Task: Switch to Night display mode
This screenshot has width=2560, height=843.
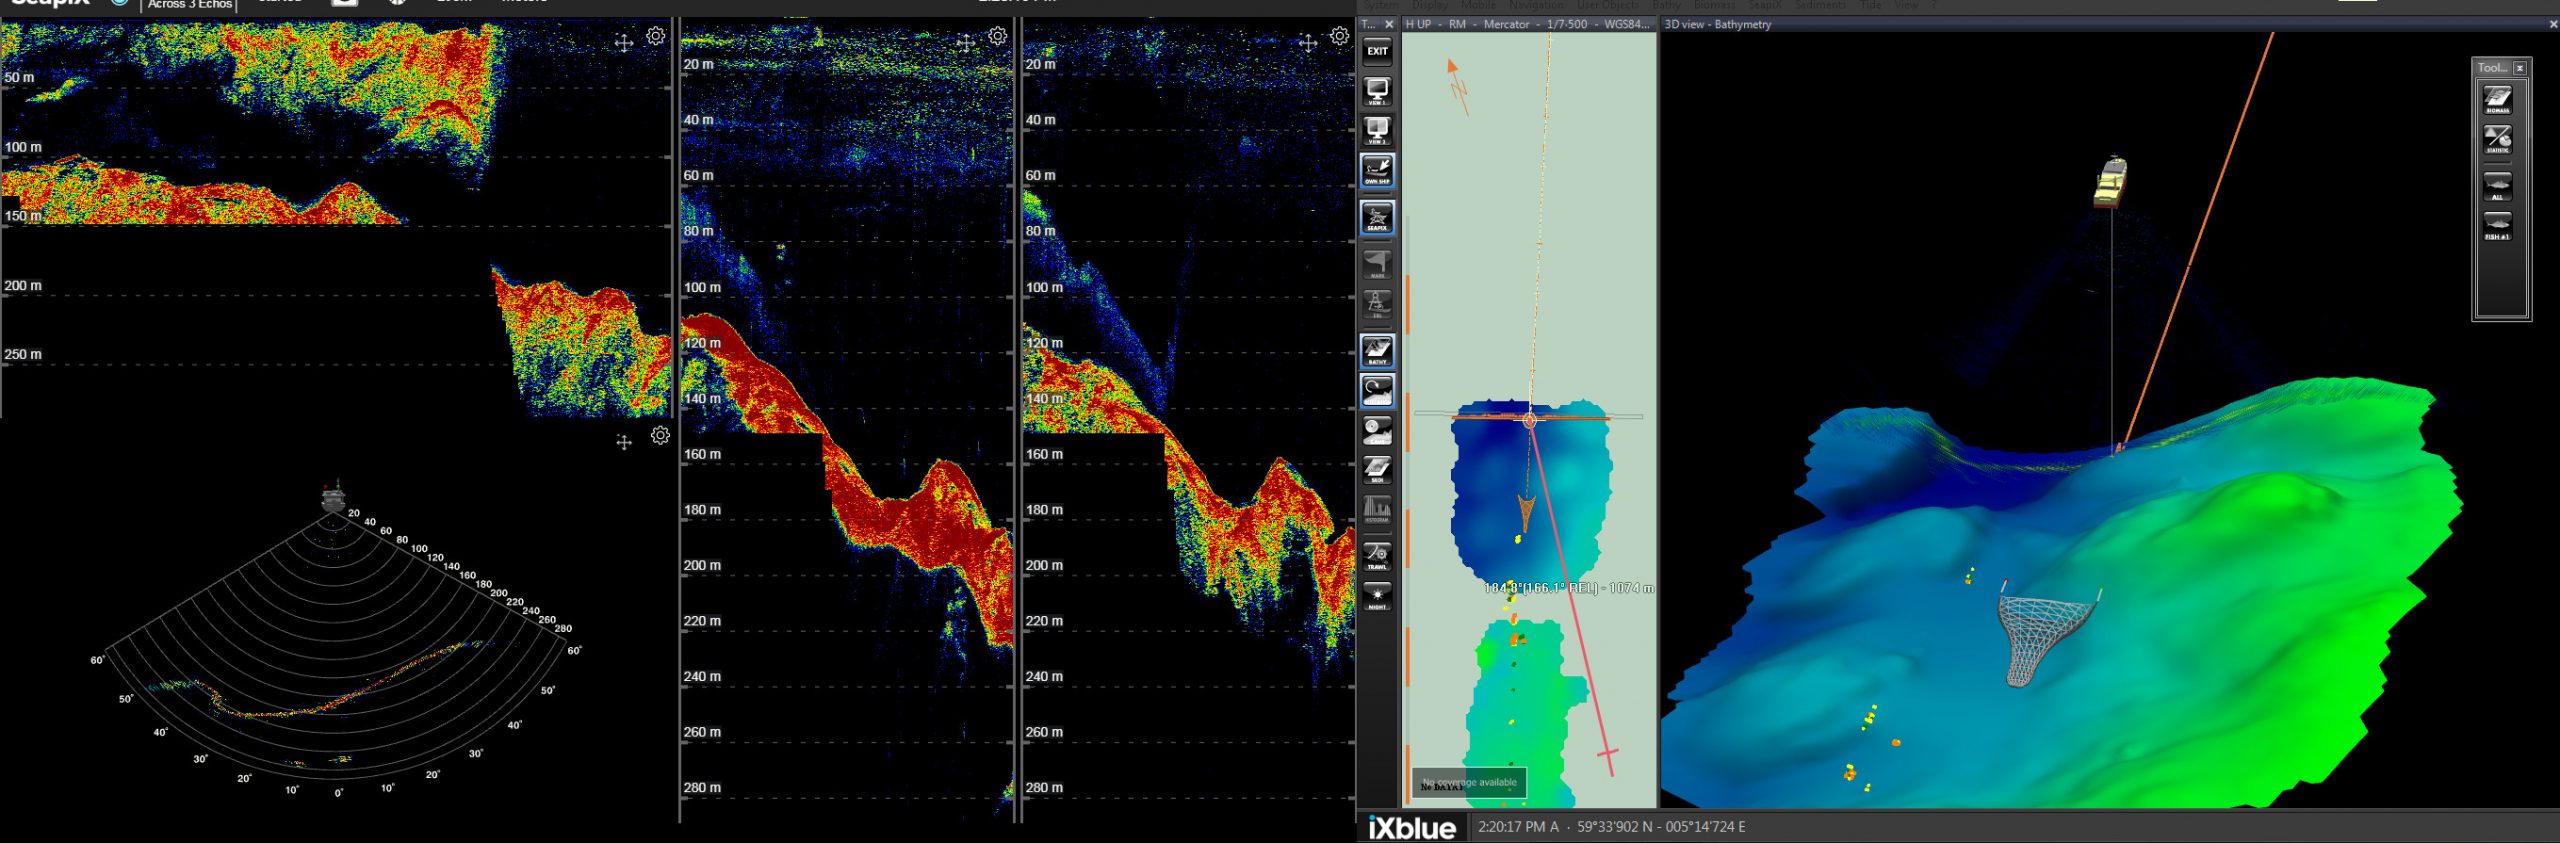Action: tap(1377, 596)
